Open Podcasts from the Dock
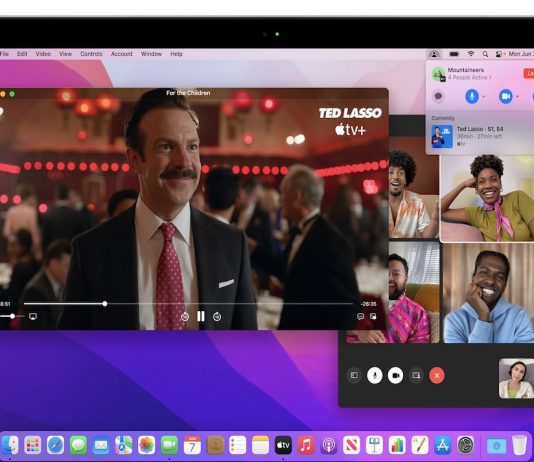Screen dimensions: 534x462 (329, 445)
